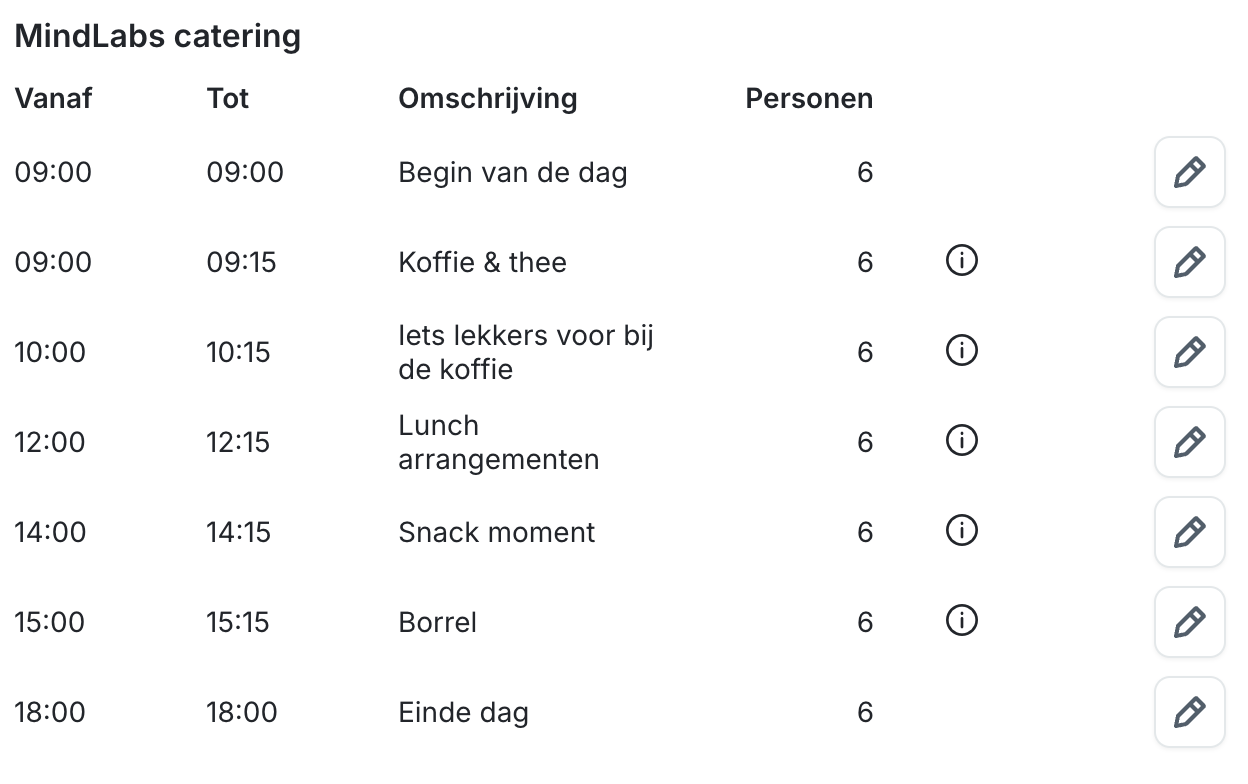
Task: Open edit for Lunch arrangementen
Action: point(1189,442)
